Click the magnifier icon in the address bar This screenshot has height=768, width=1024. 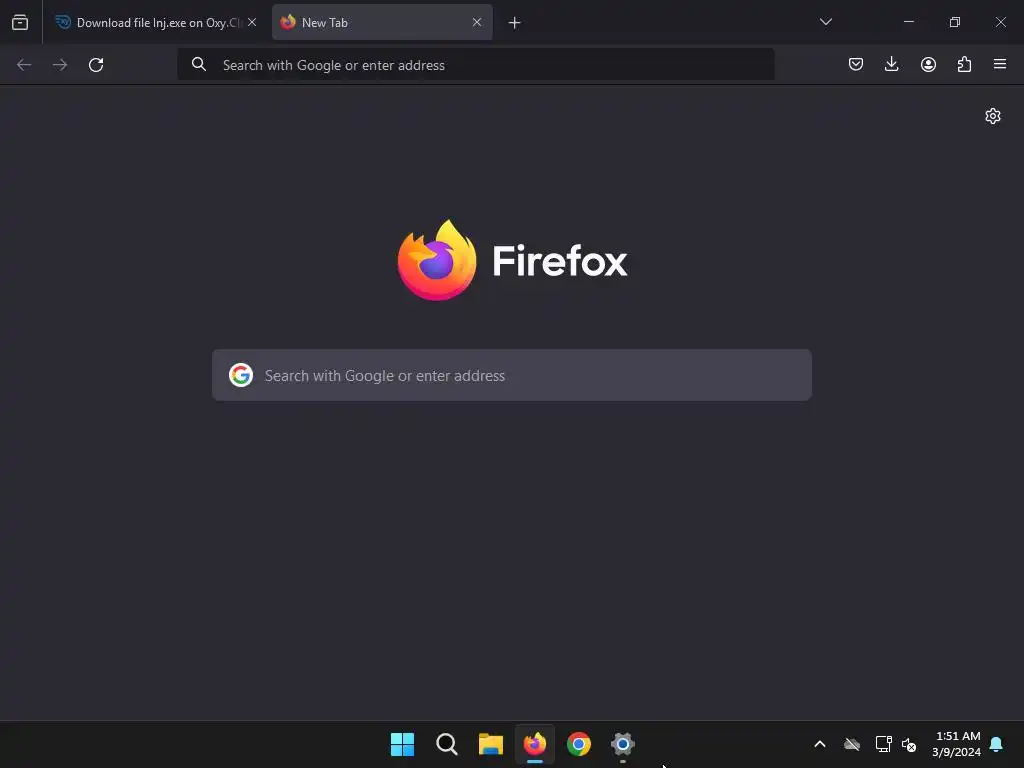point(199,64)
